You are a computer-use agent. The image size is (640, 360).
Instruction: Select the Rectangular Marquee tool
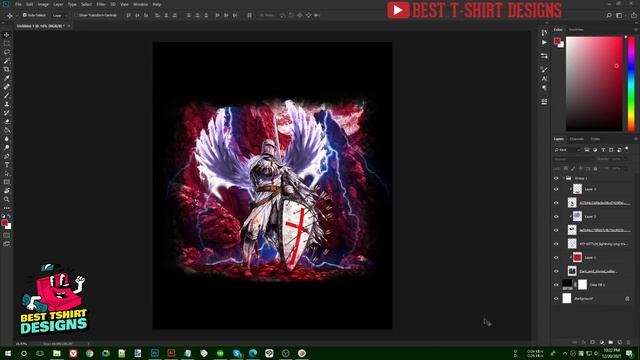tap(7, 43)
